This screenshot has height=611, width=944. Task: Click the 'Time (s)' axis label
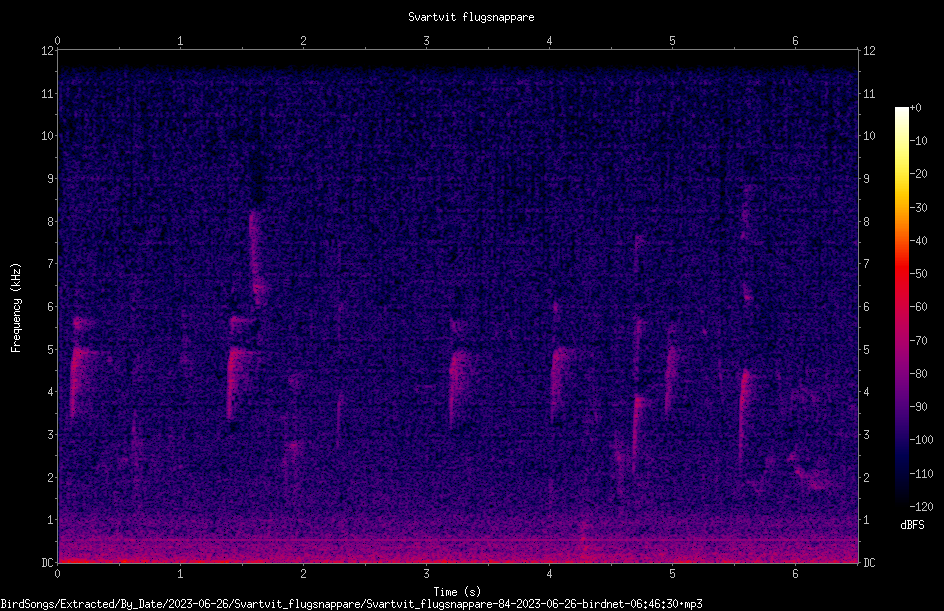click(457, 592)
